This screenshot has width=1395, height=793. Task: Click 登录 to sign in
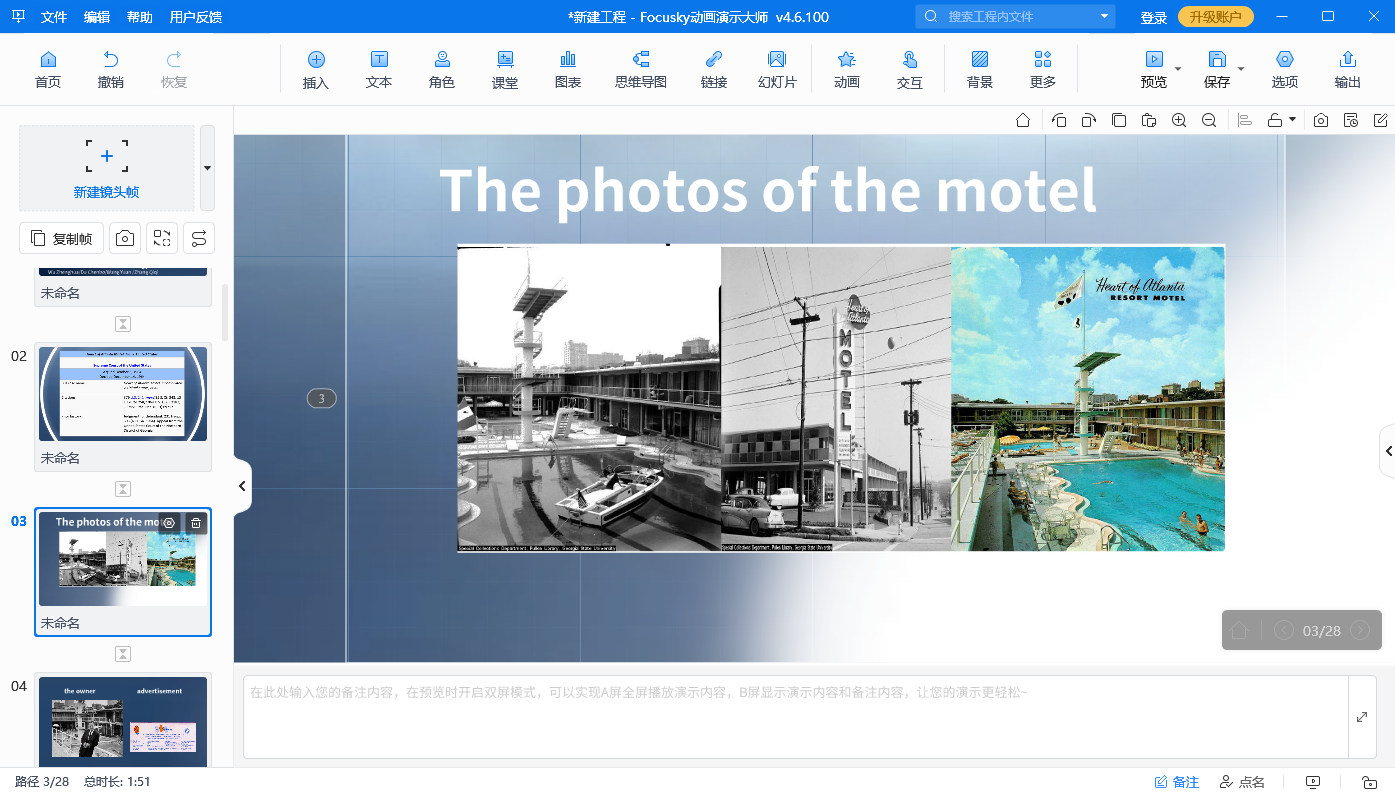tap(1154, 17)
